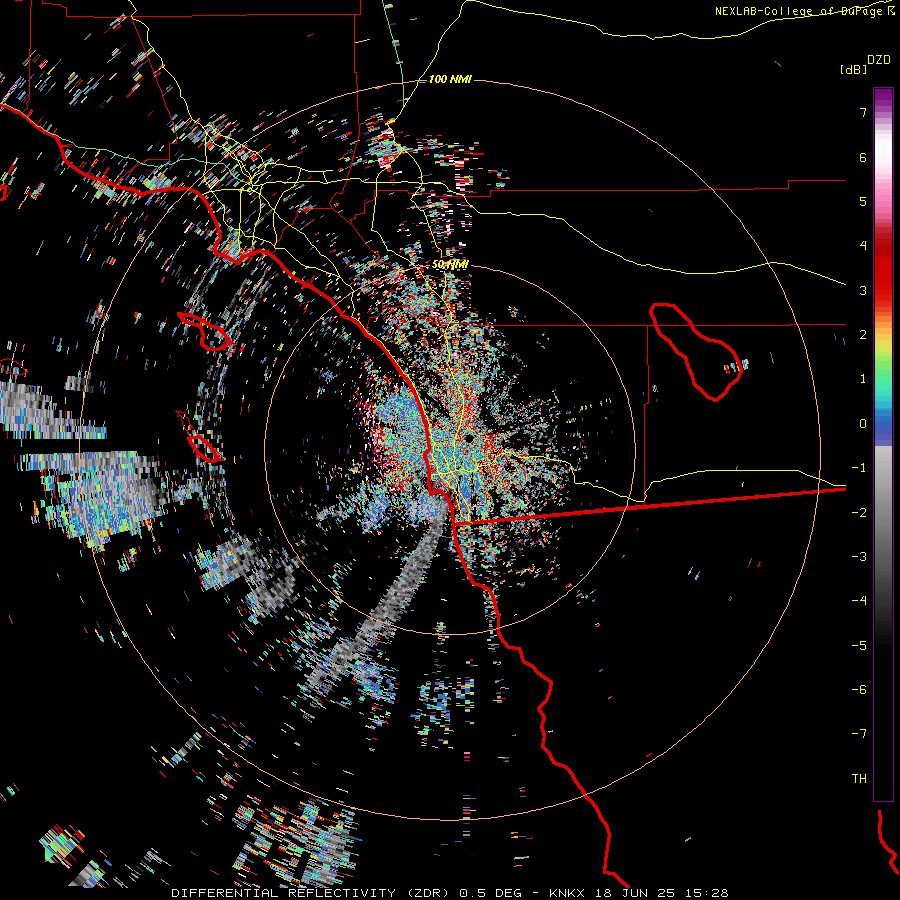Click the 15:28 timestamp
900x900 pixels.
click(708, 893)
